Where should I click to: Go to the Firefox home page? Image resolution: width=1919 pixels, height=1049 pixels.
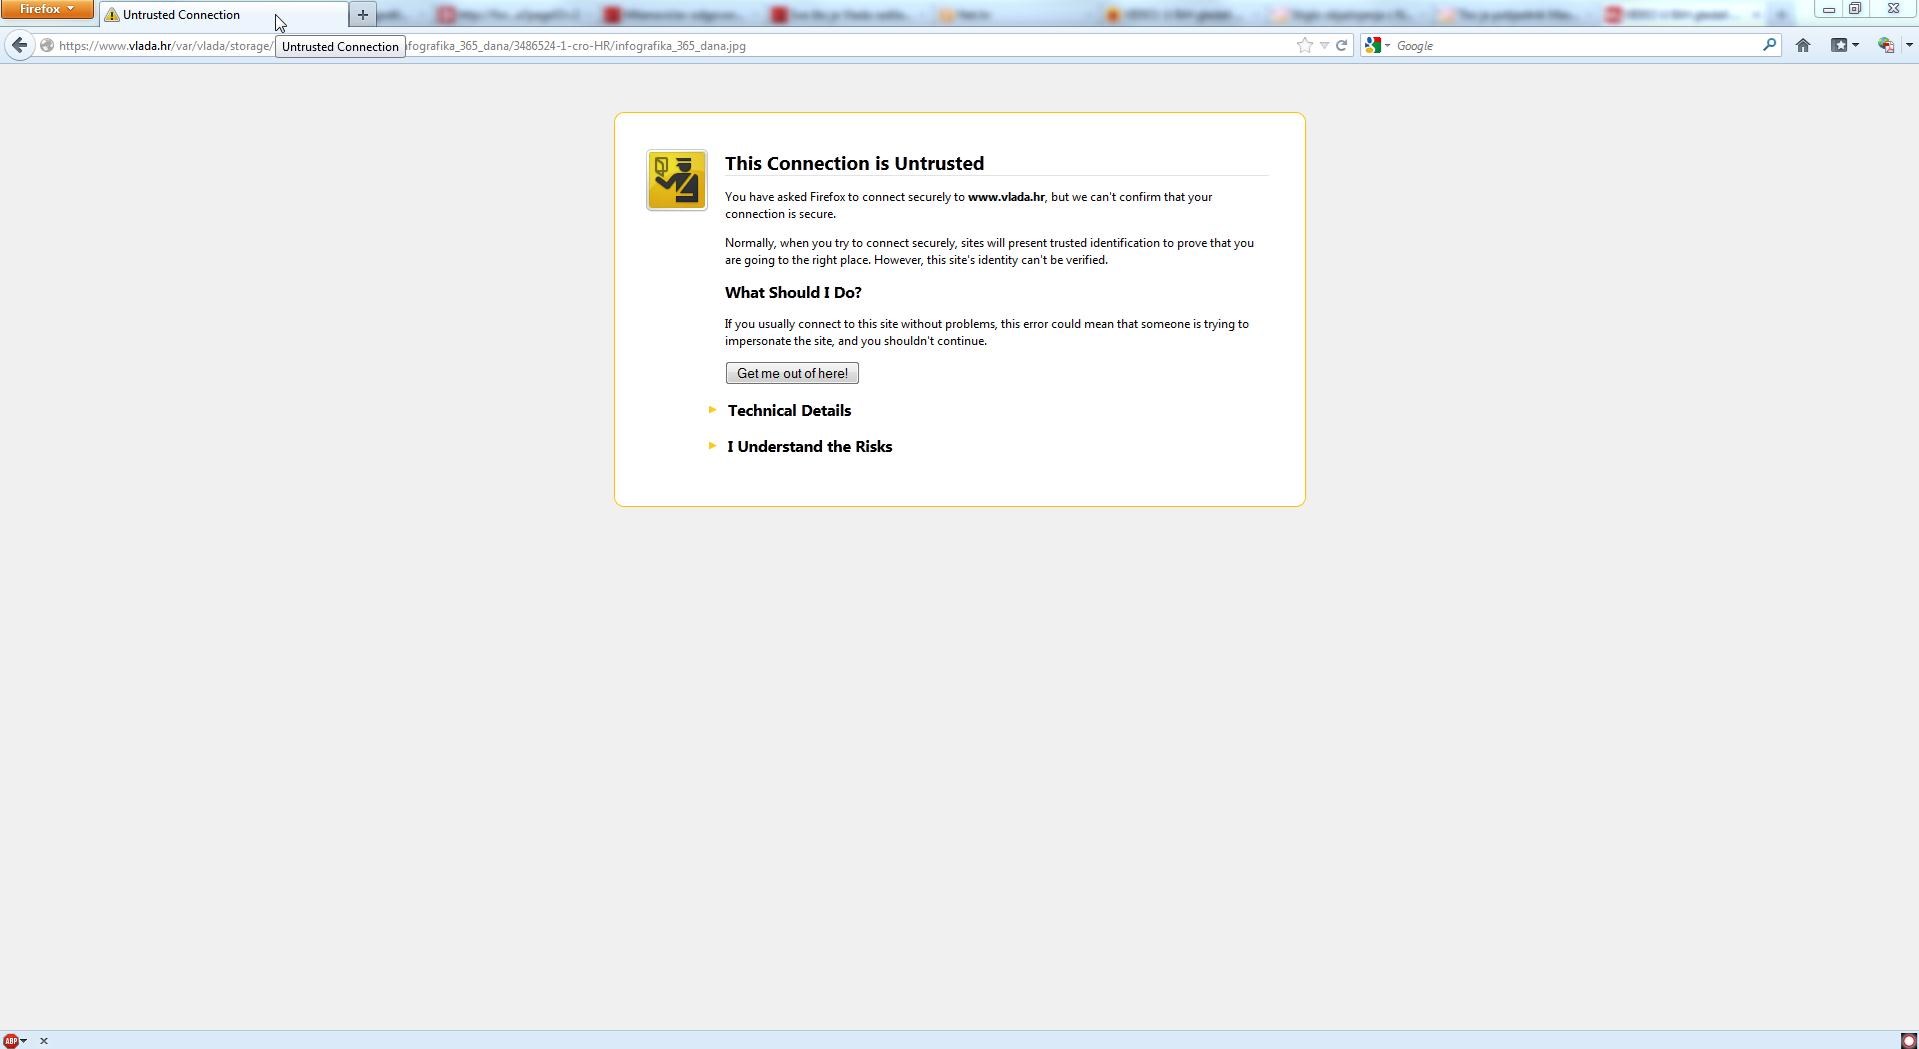coord(1803,46)
